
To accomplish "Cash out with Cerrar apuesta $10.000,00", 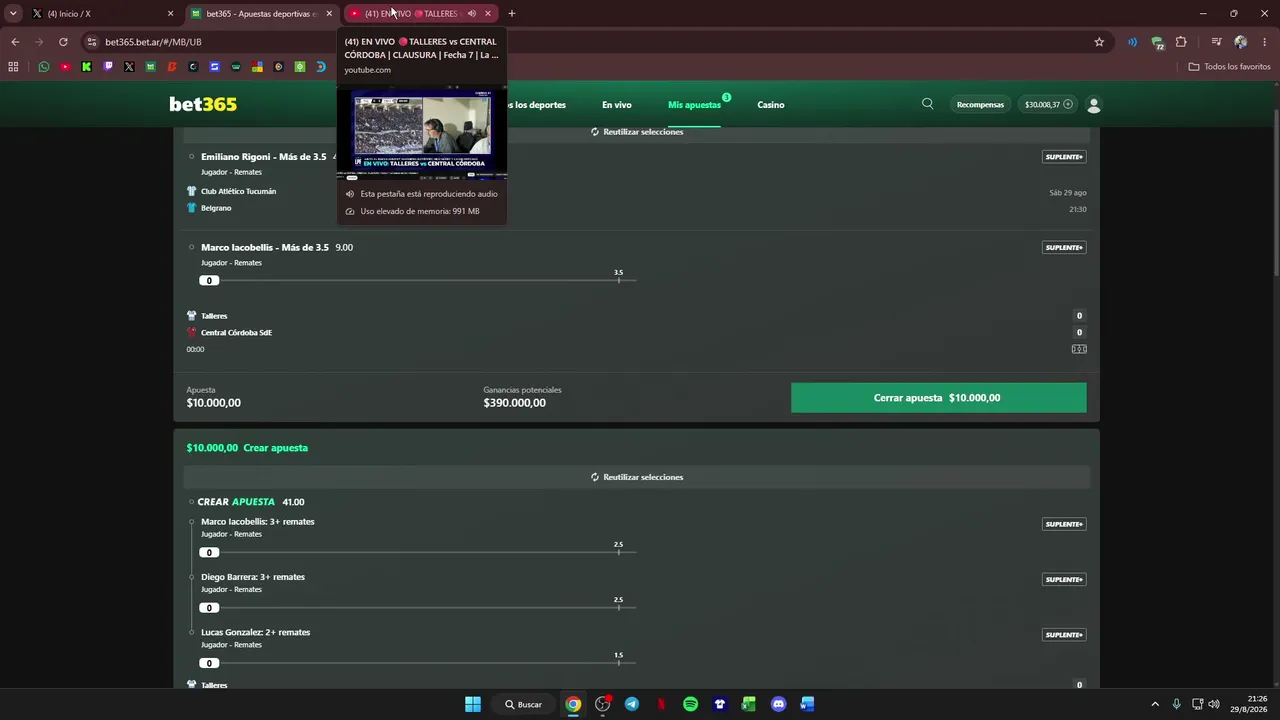I will coord(938,398).
